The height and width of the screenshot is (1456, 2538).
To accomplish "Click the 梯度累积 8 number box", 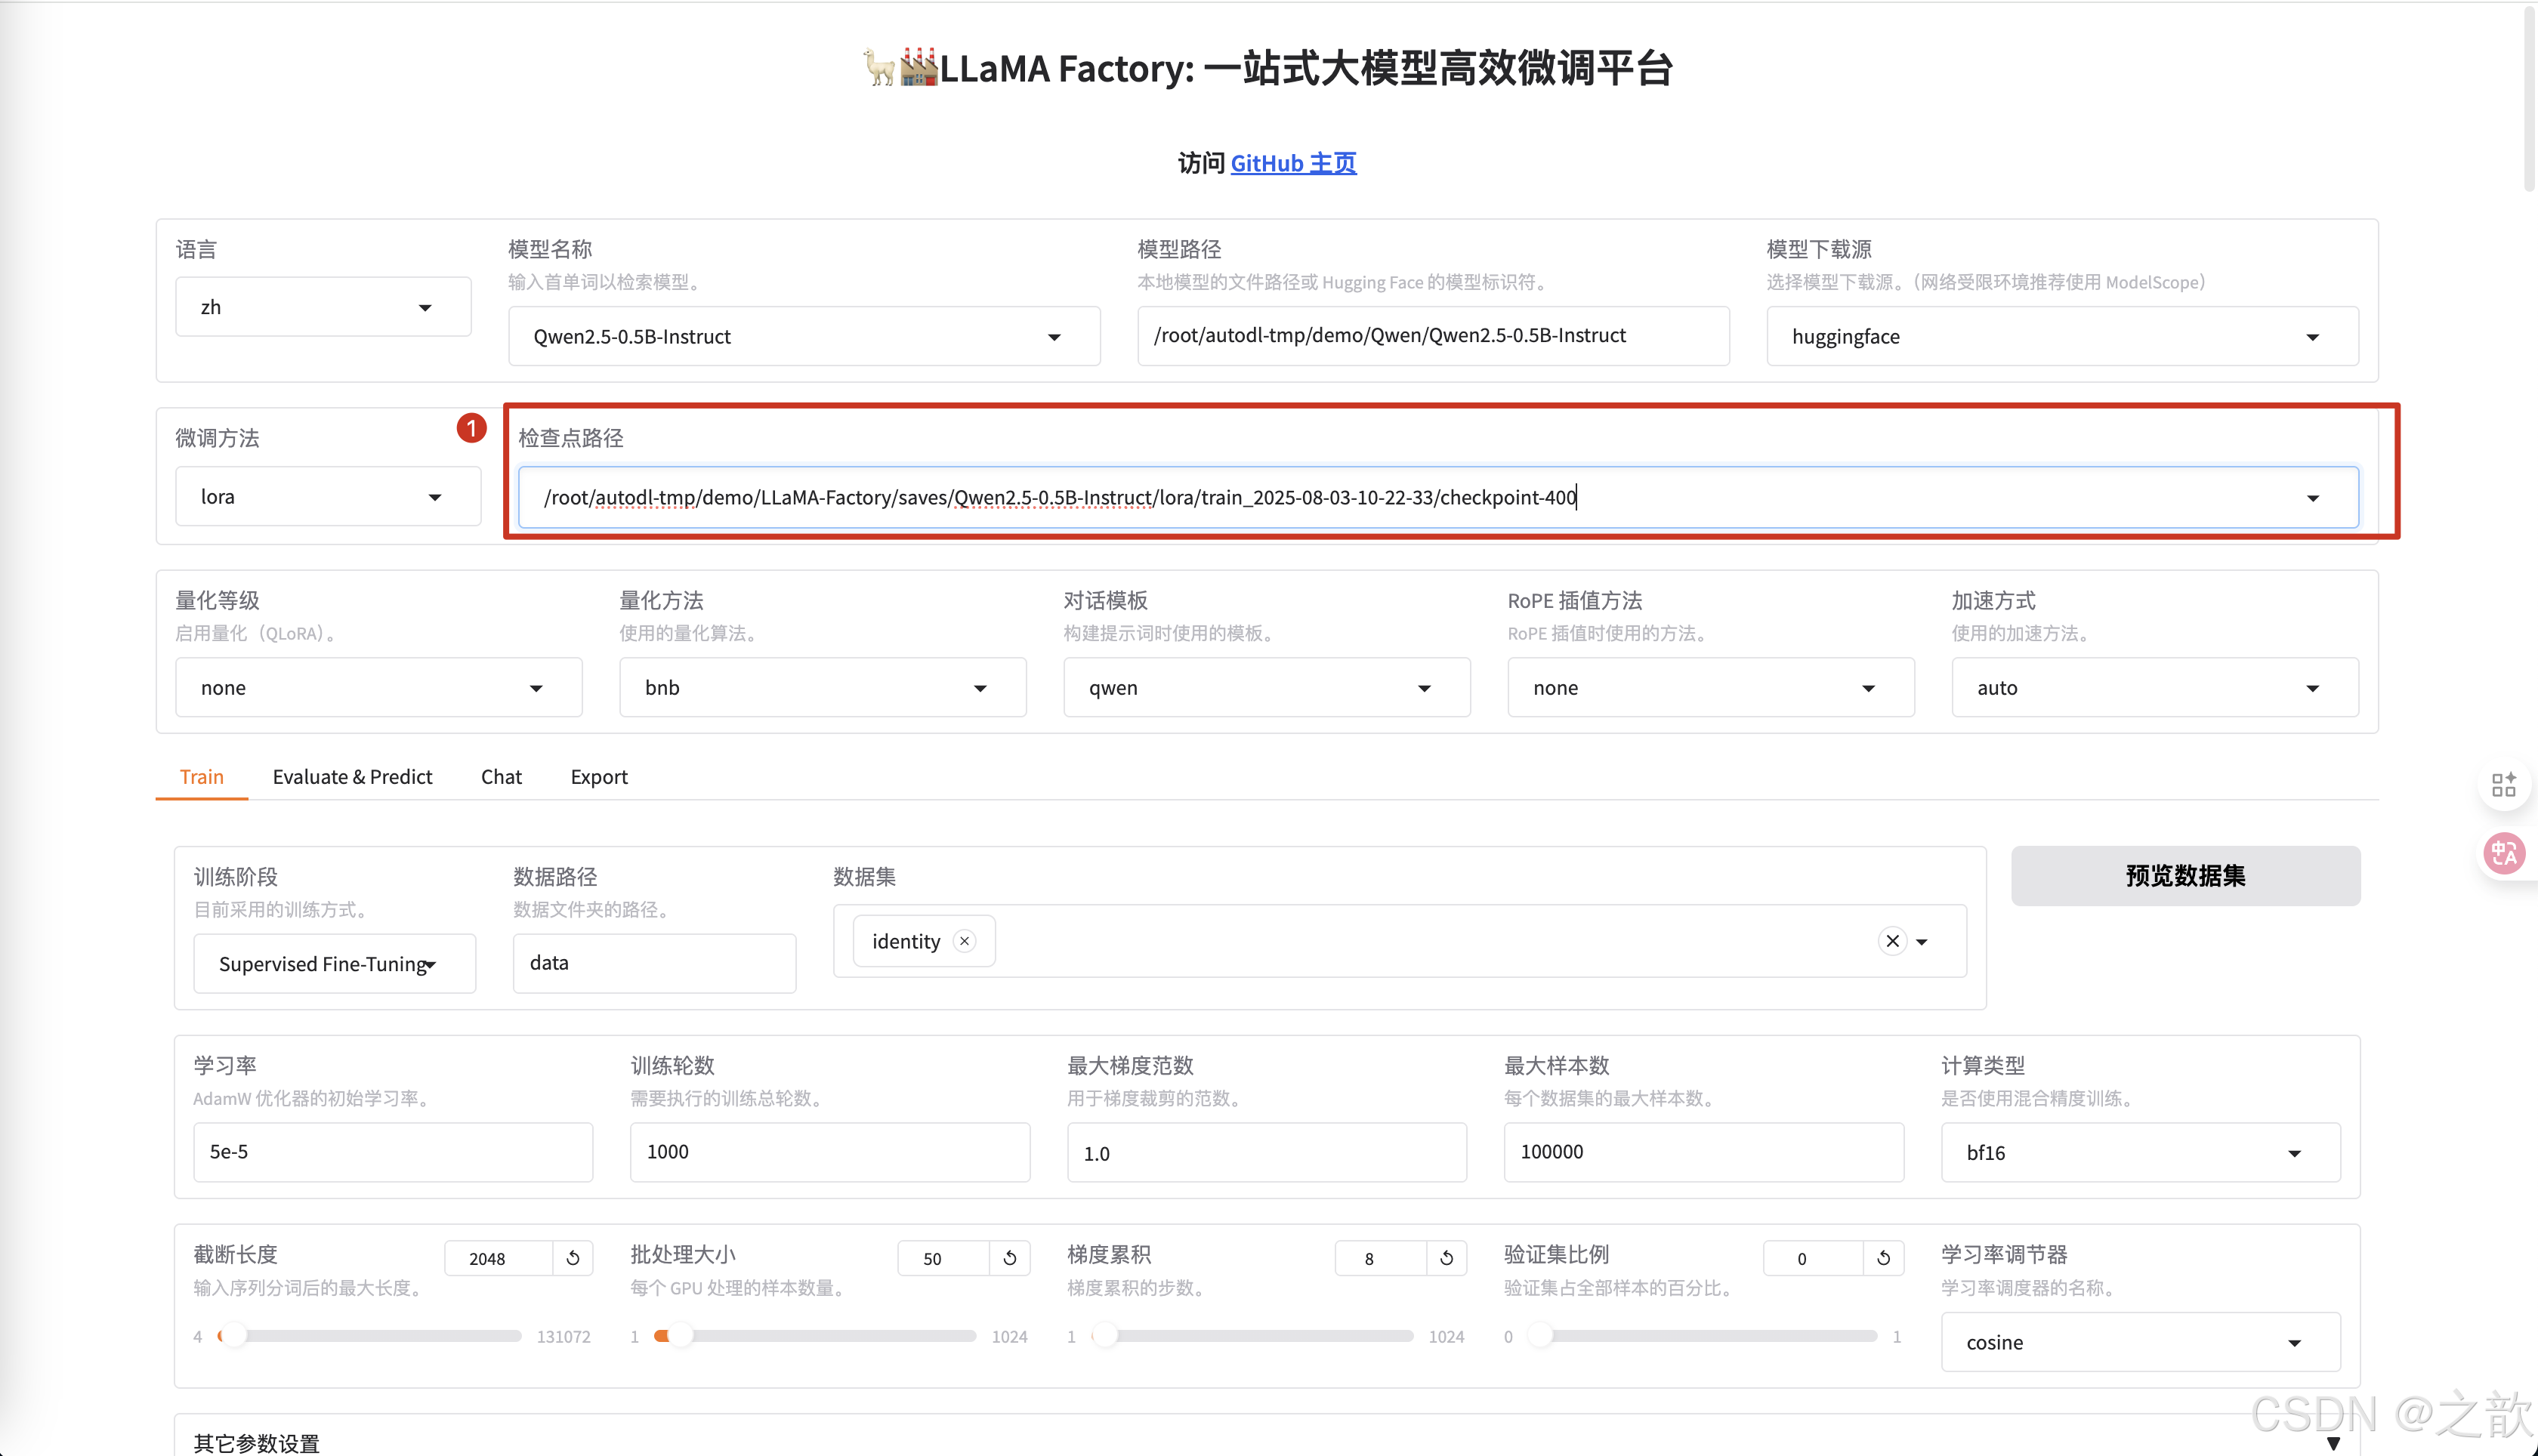I will point(1381,1258).
